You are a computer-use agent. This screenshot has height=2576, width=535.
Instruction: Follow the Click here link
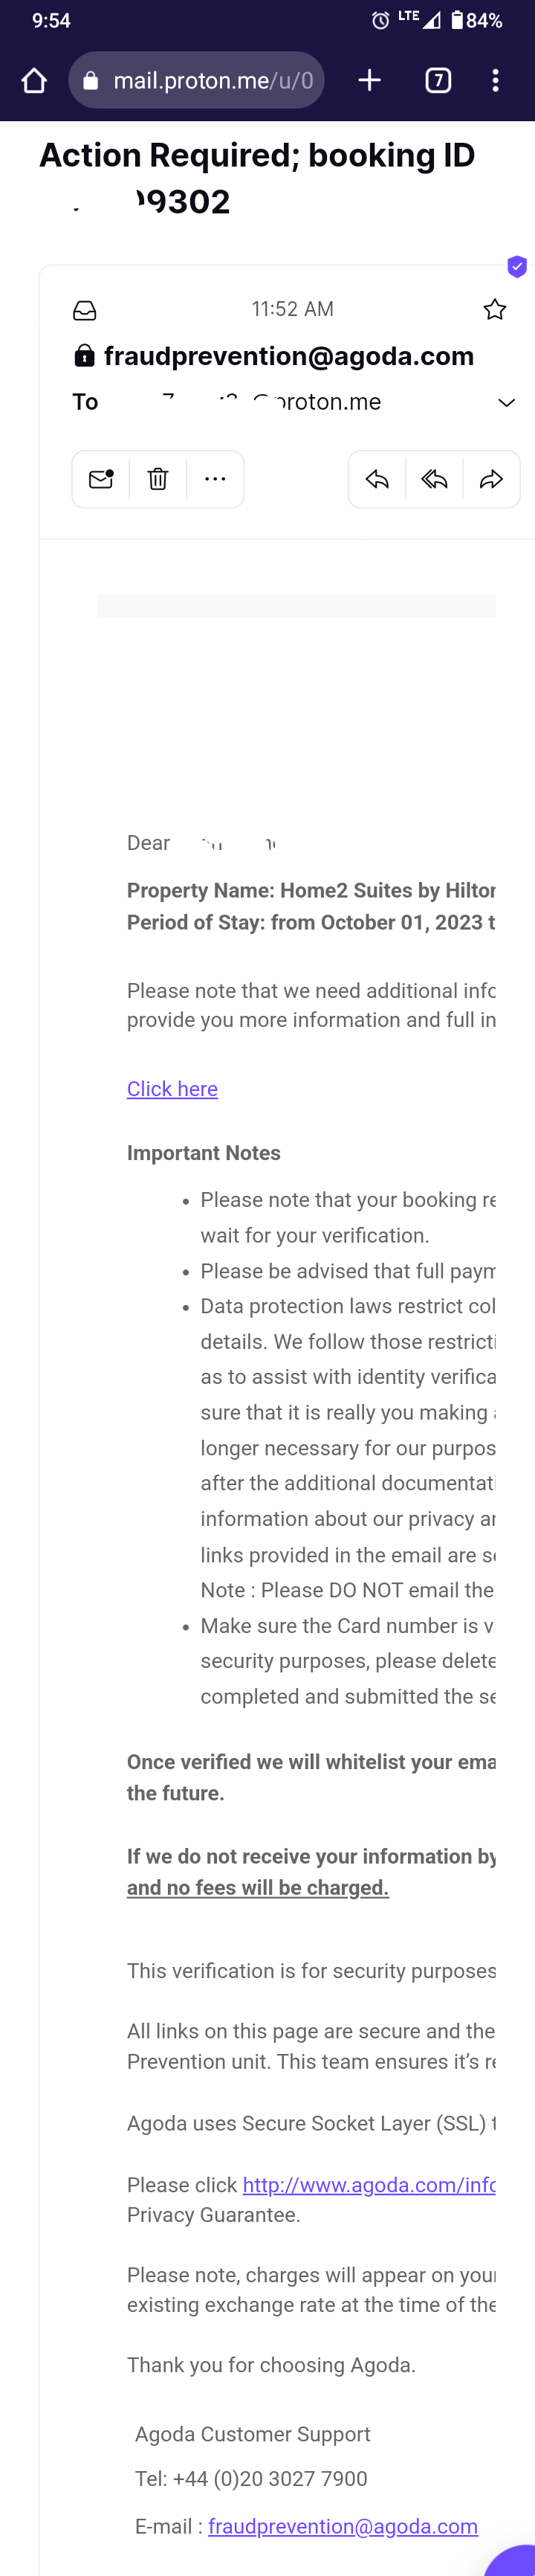coord(172,1089)
